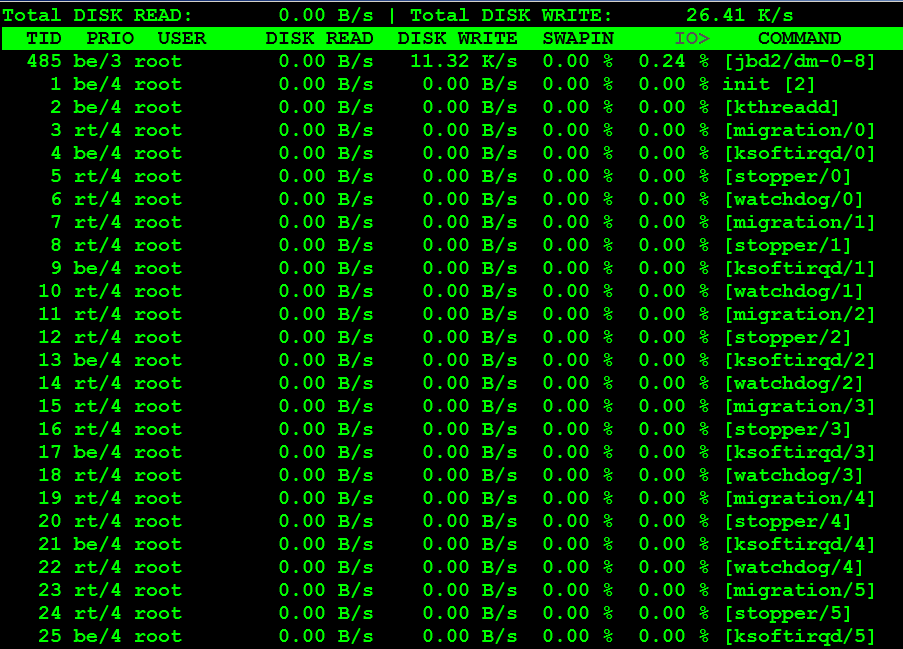
Task: Select the [migration/2] command
Action: coord(800,314)
